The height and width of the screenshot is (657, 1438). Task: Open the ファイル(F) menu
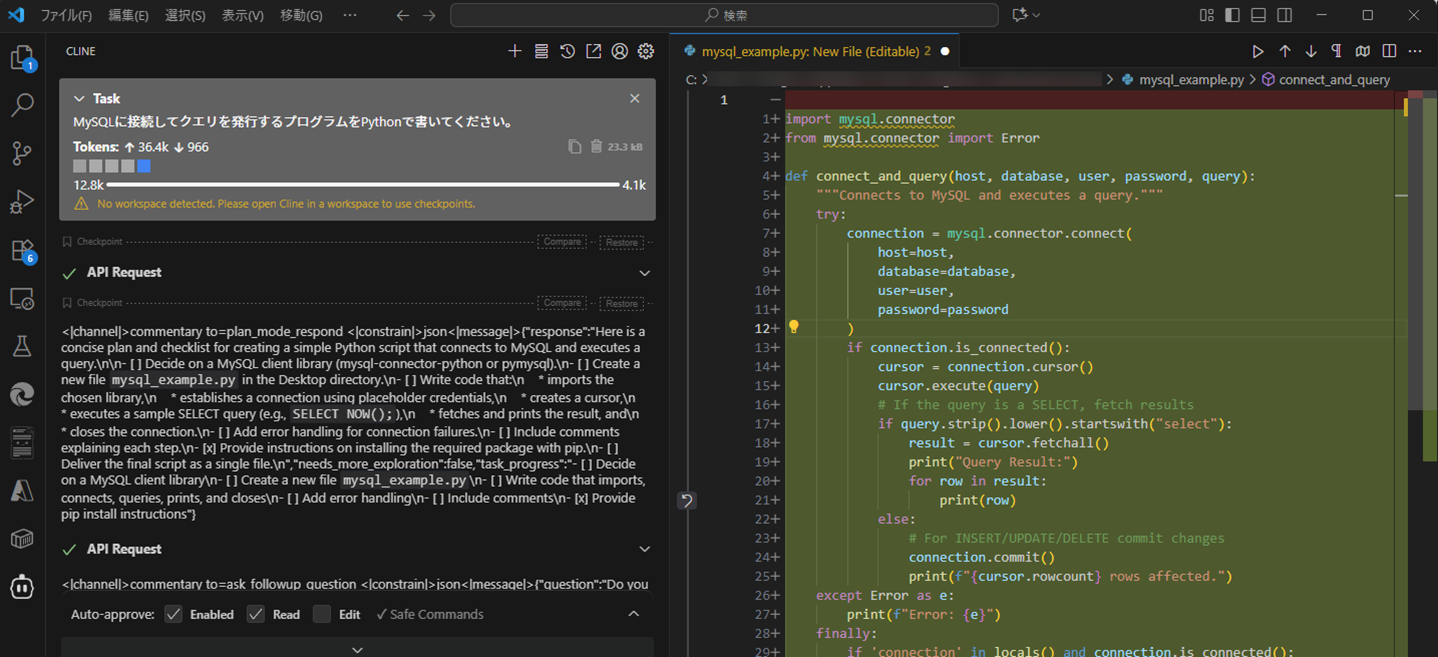click(66, 15)
